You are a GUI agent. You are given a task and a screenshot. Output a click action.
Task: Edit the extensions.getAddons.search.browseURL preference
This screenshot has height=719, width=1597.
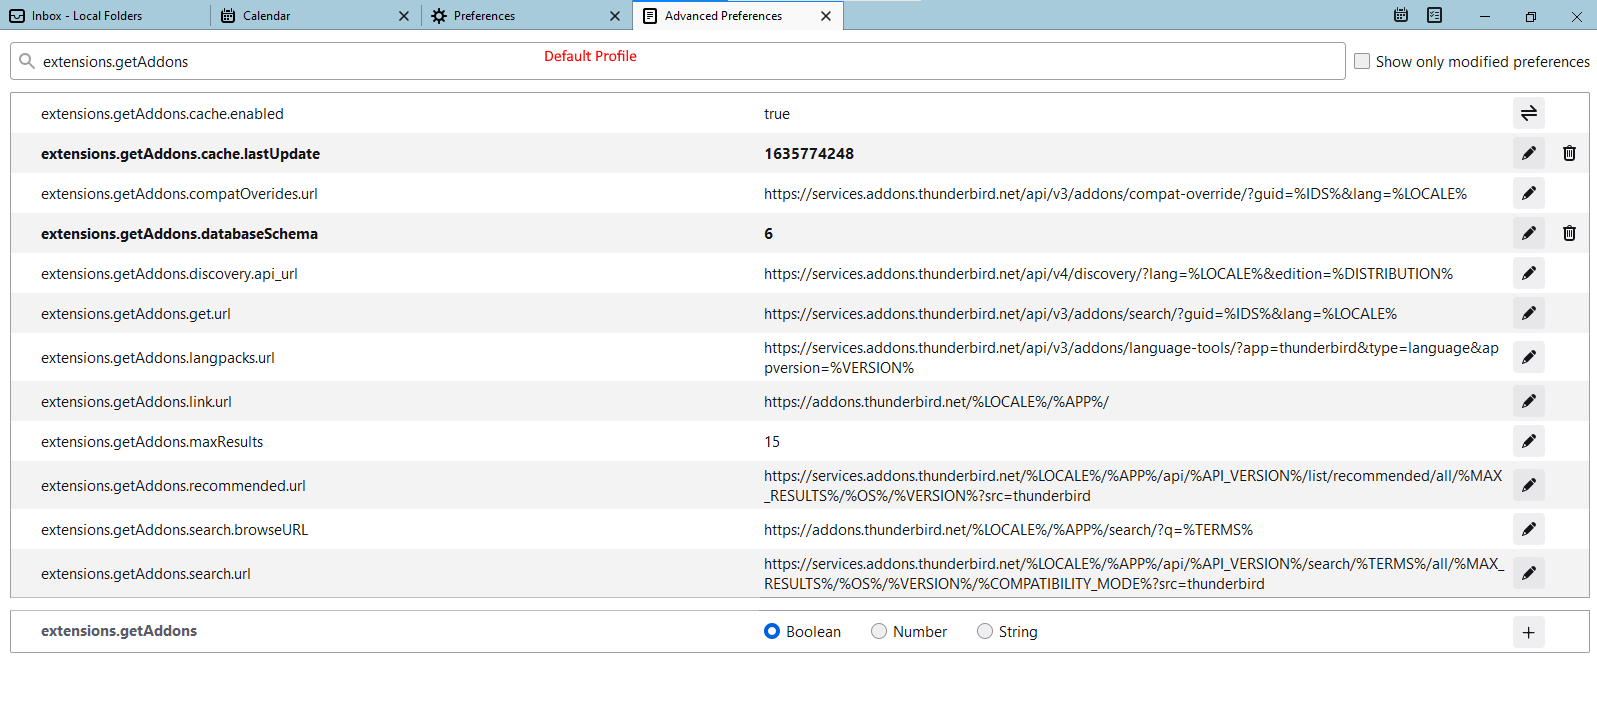(x=1528, y=529)
